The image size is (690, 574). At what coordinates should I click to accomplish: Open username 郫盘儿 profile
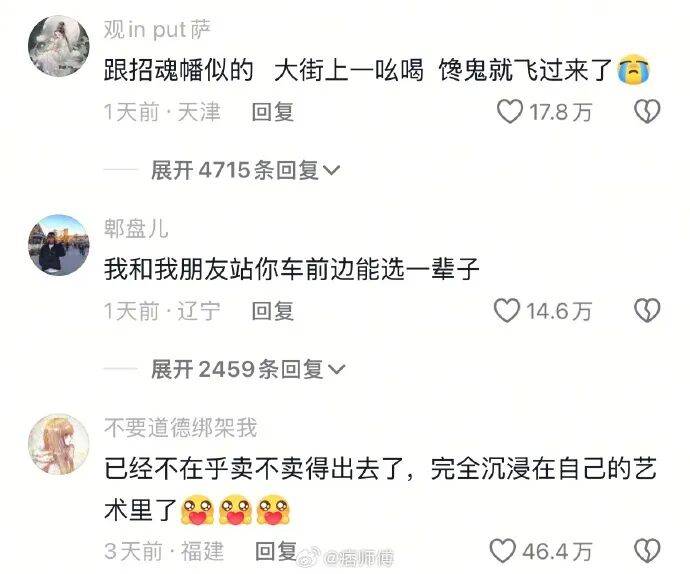click(x=136, y=229)
